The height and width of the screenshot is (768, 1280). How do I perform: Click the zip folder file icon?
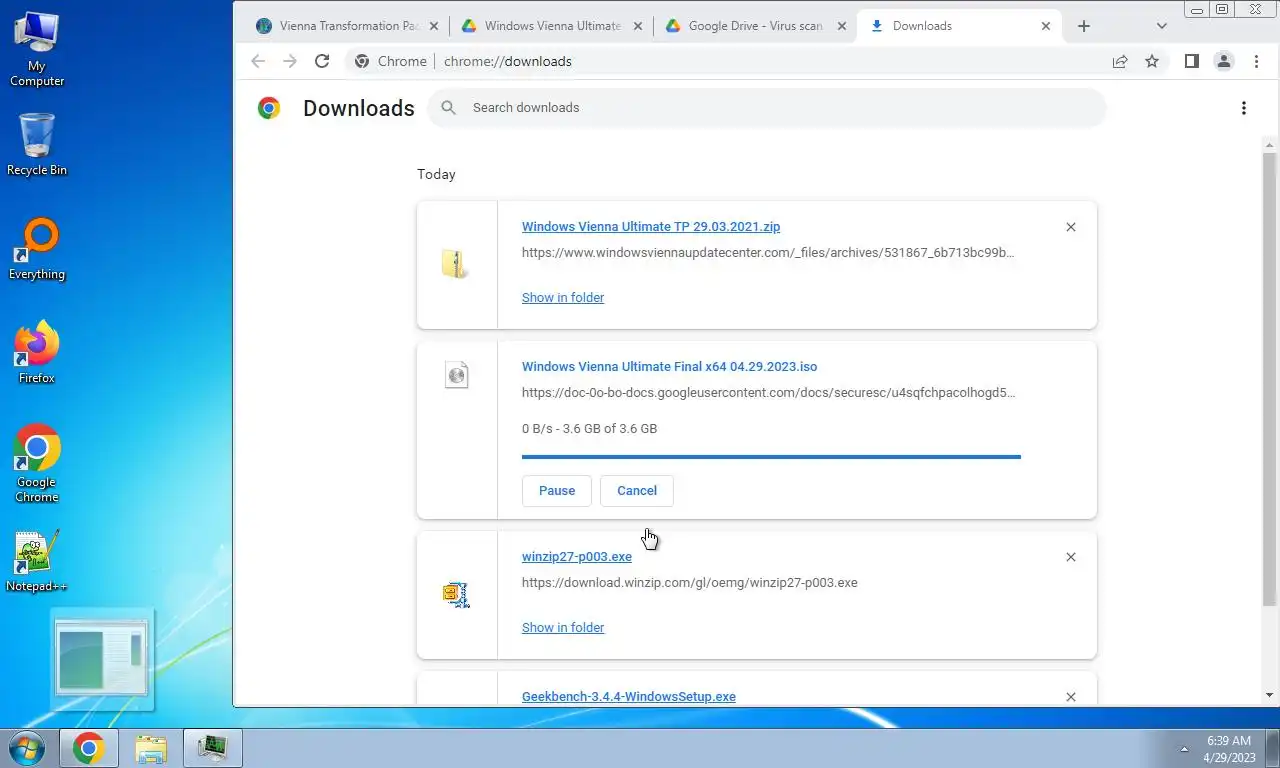(x=456, y=264)
